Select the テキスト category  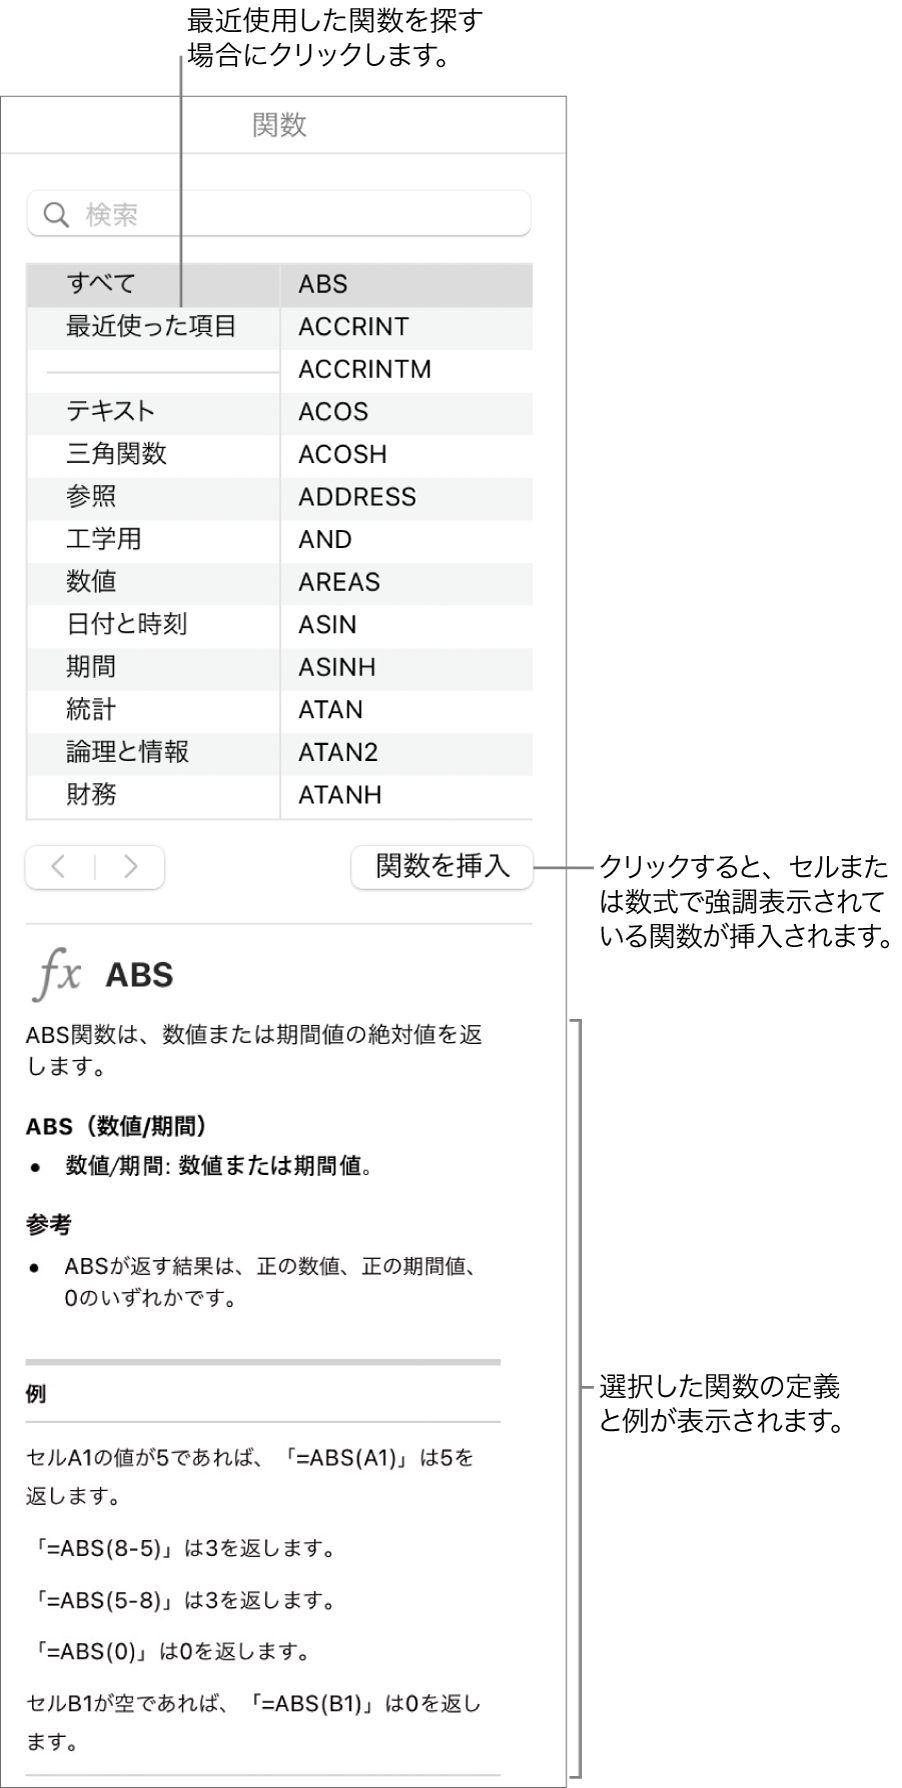pyautogui.click(x=153, y=411)
